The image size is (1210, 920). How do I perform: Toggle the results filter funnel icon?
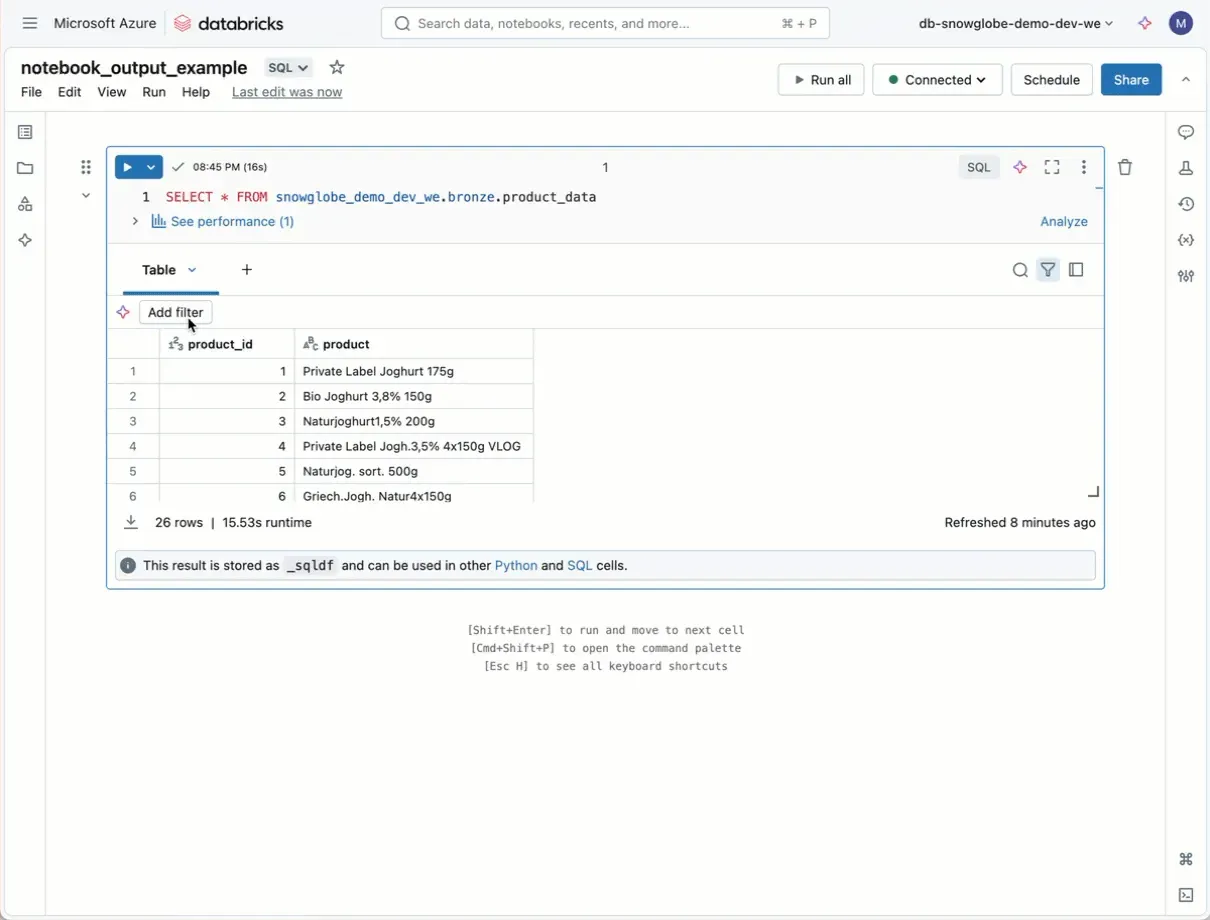click(1048, 270)
